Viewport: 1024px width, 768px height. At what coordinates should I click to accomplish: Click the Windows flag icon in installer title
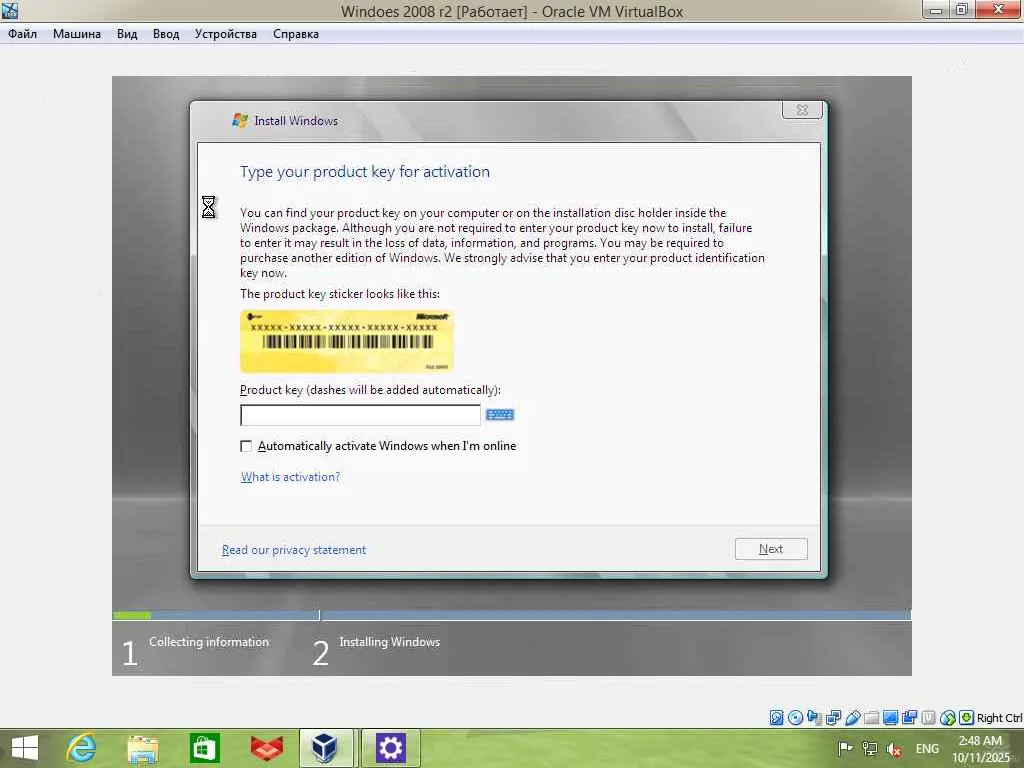pyautogui.click(x=240, y=120)
